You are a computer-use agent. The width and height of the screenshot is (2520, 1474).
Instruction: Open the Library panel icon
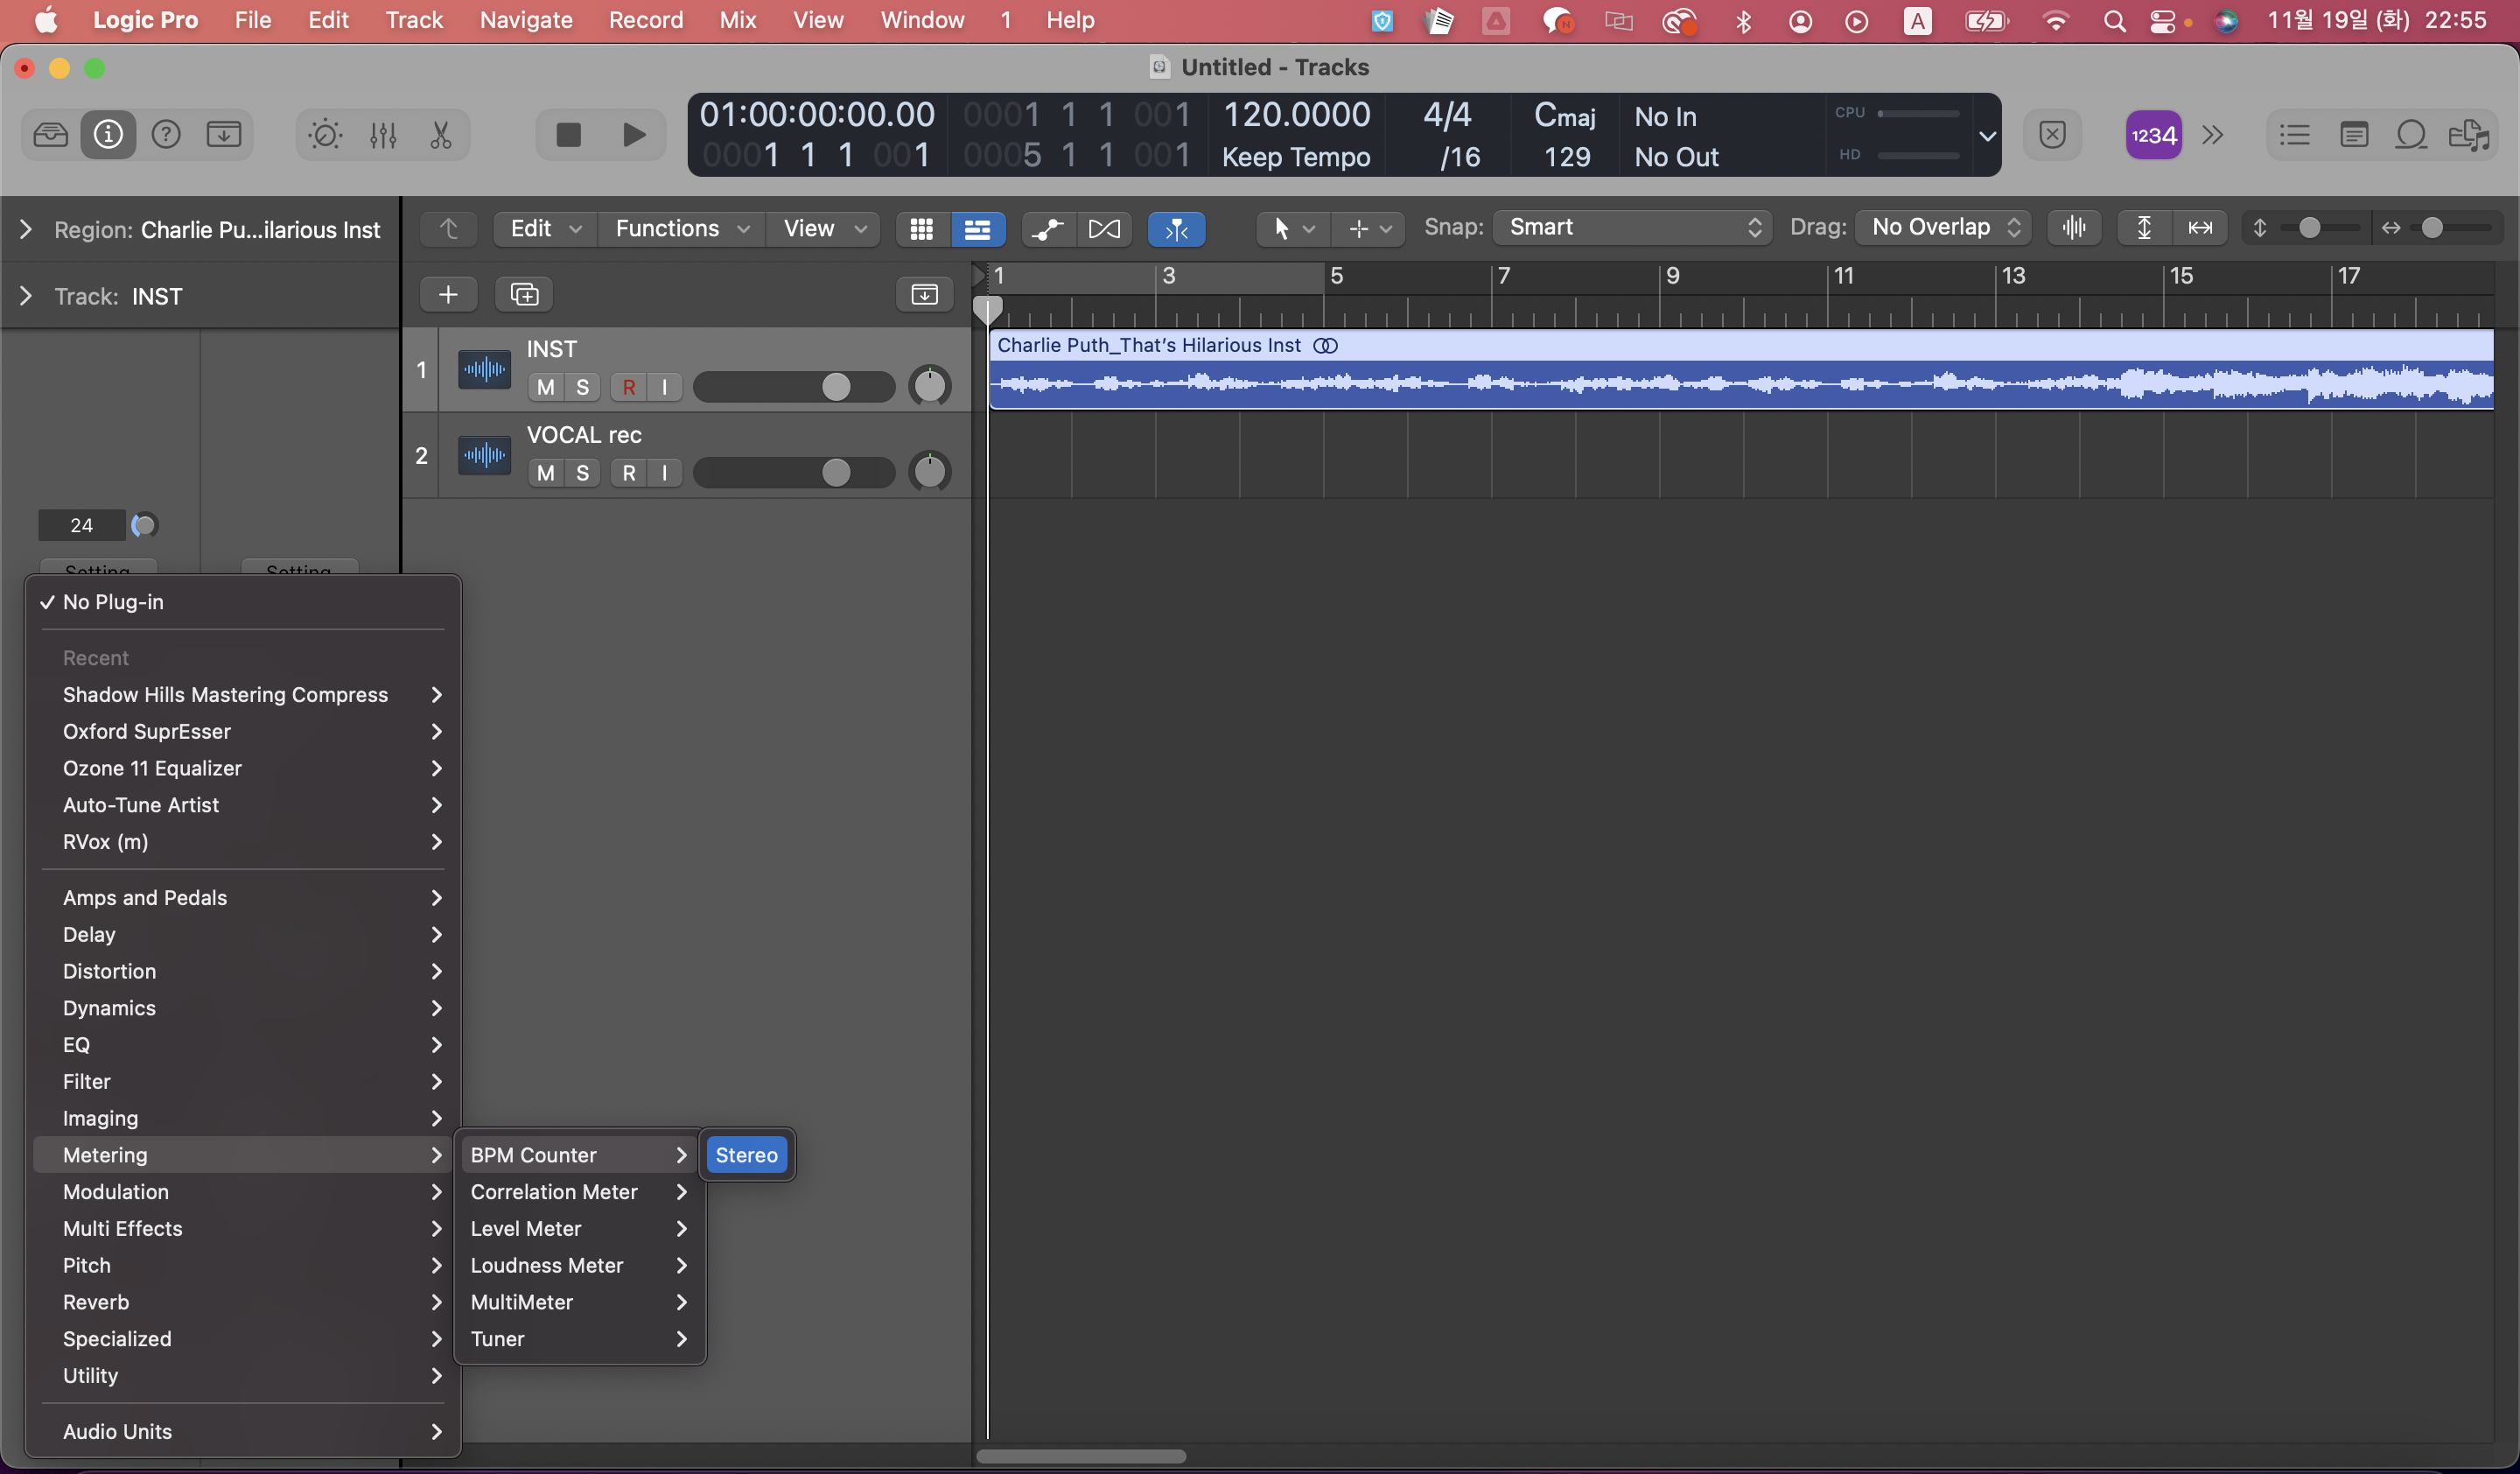tap(50, 134)
